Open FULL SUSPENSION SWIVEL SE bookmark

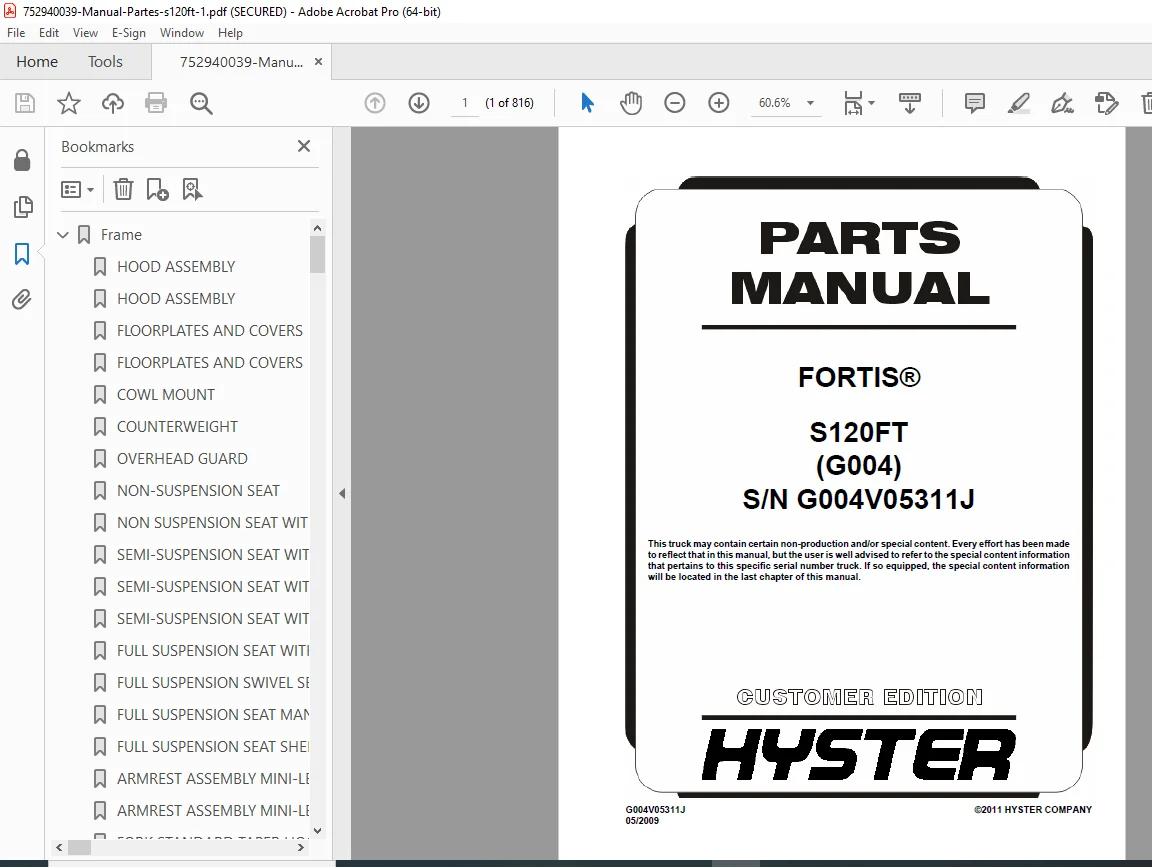click(213, 683)
